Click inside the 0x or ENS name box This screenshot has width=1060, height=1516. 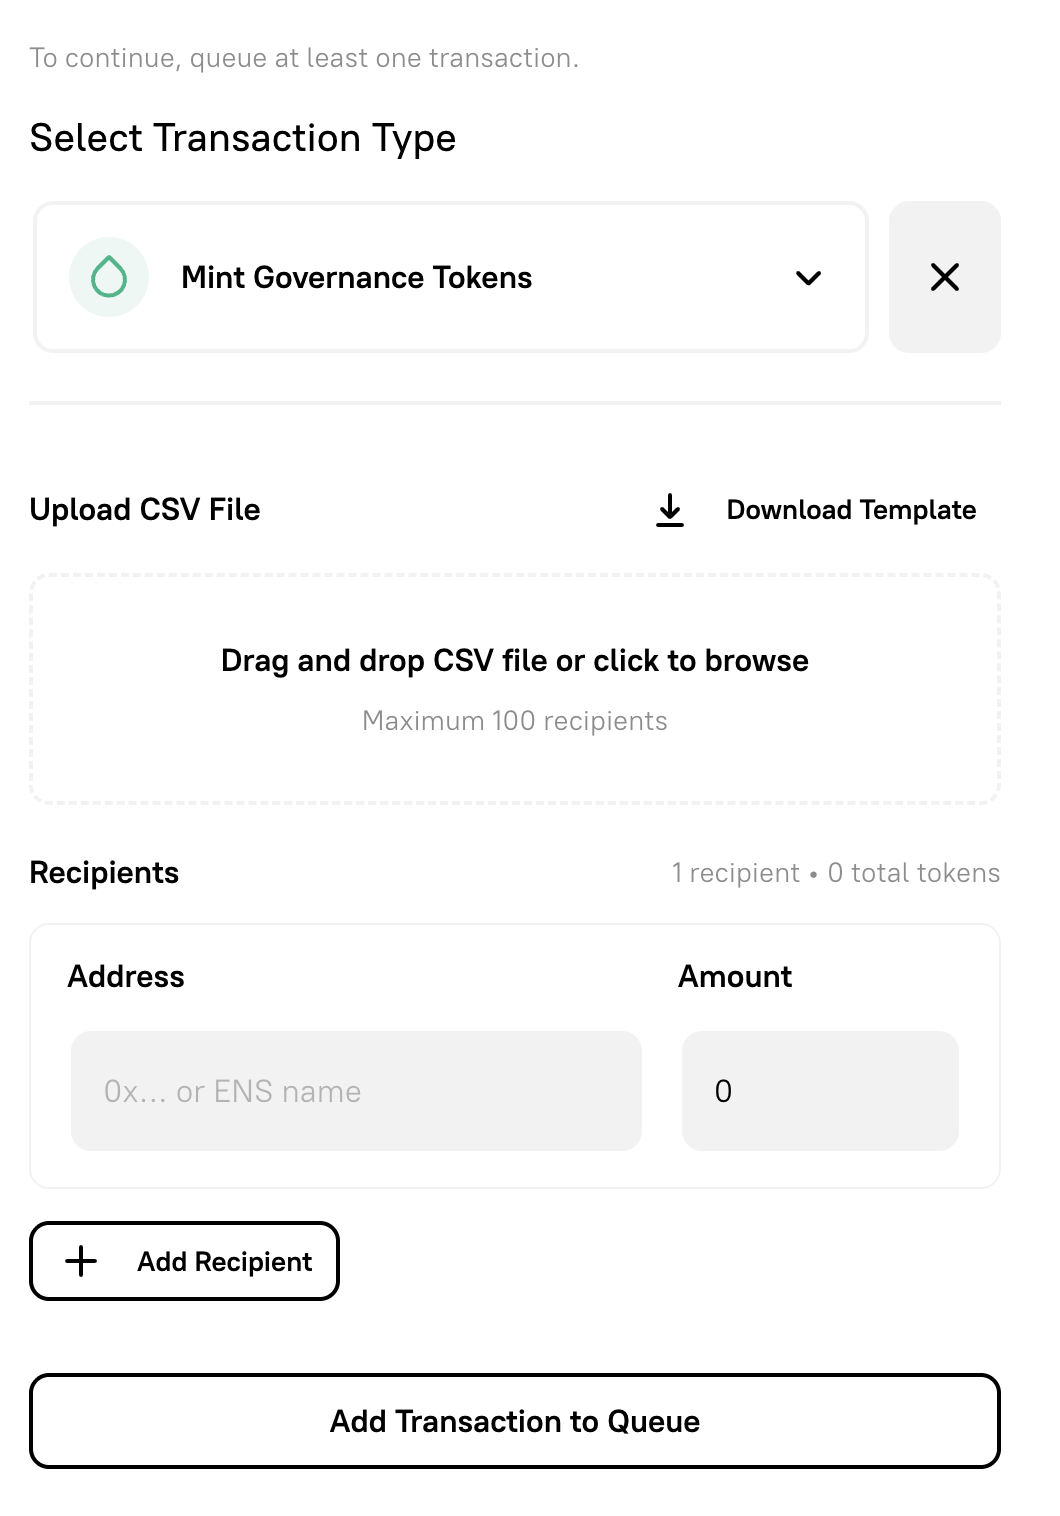(355, 1091)
